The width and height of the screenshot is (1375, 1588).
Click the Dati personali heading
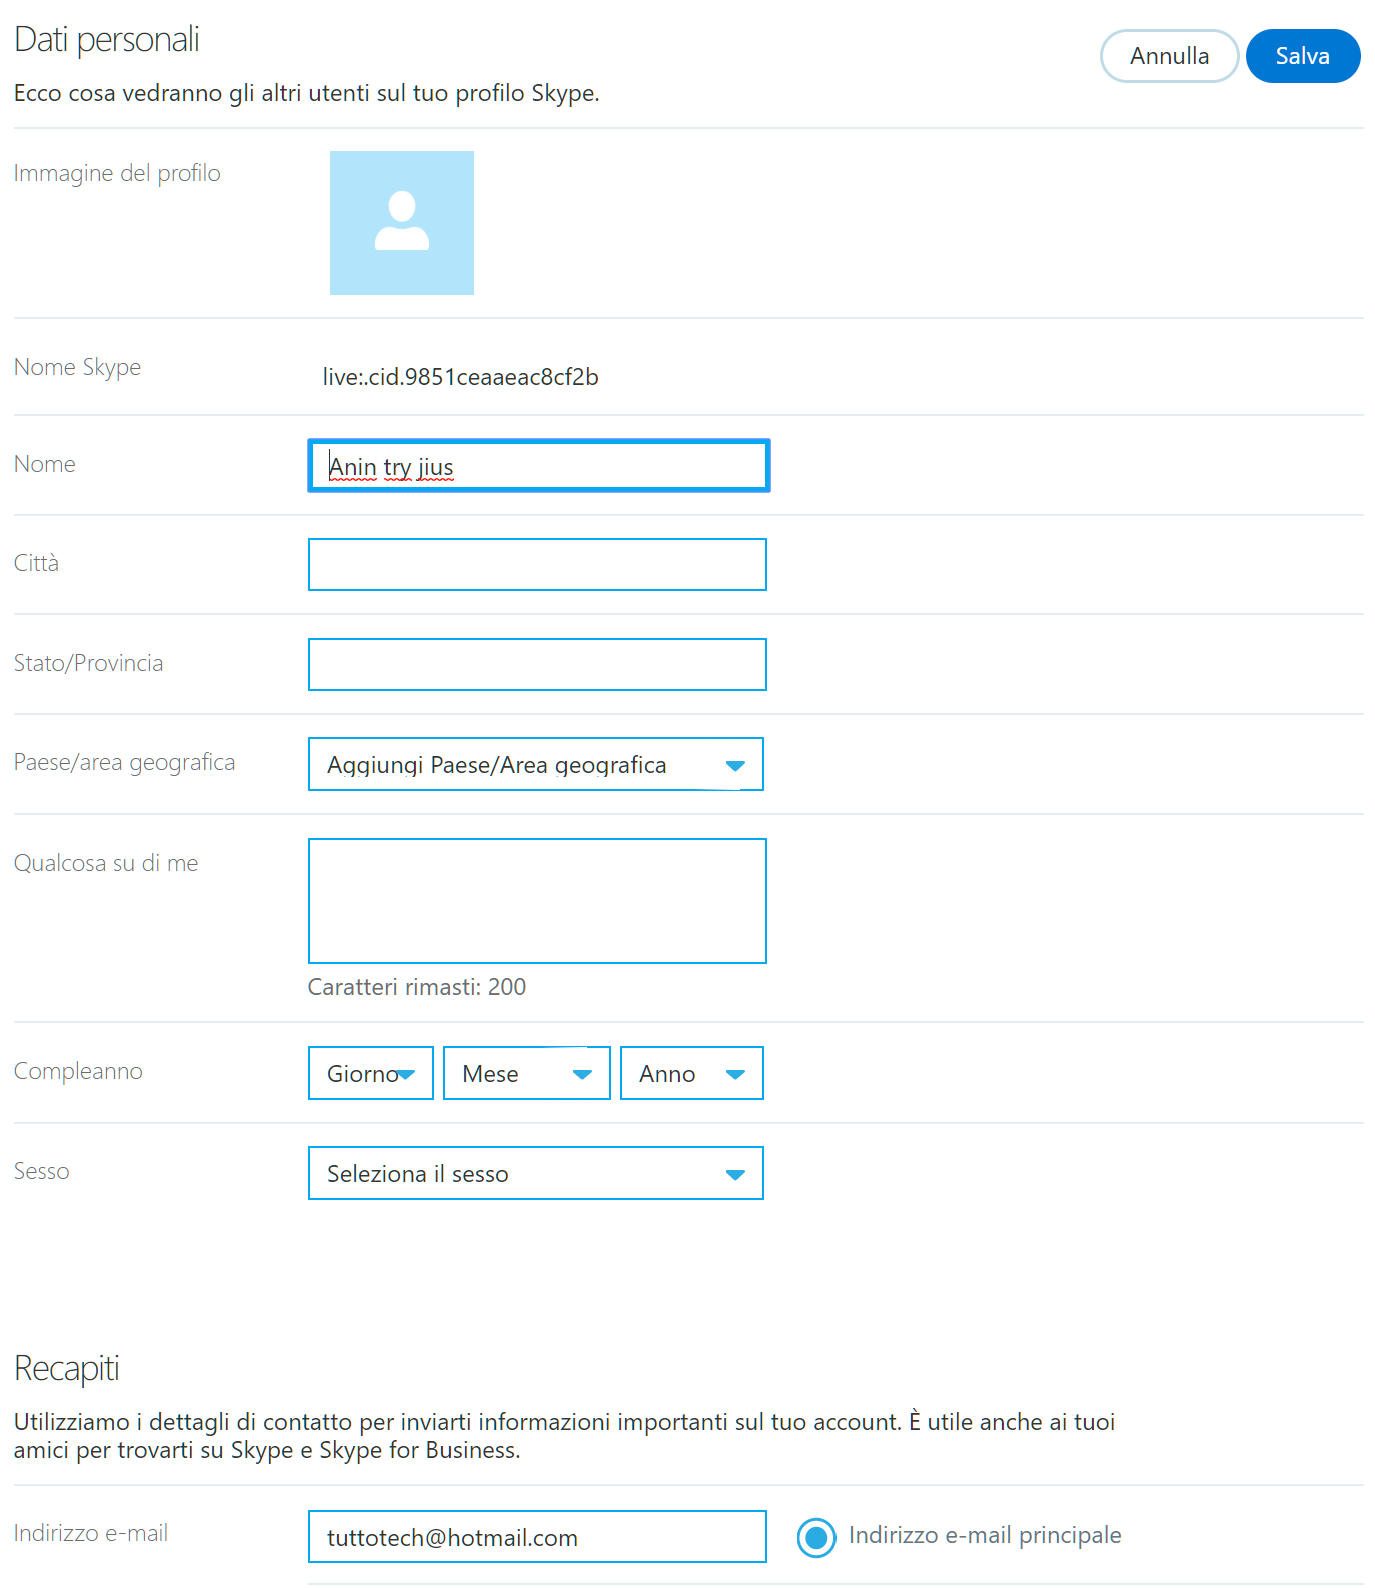point(107,40)
